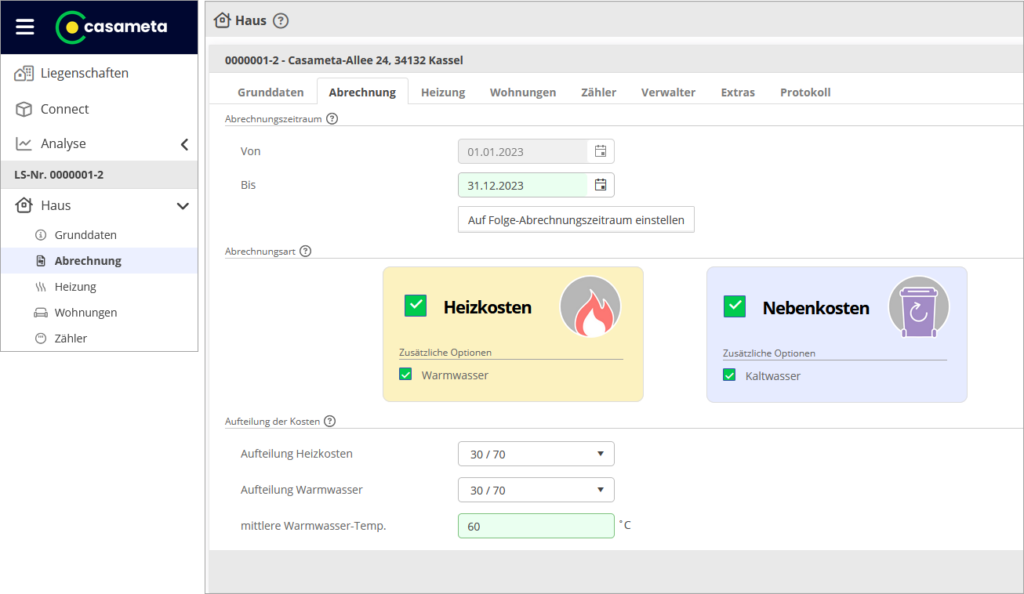Screen dimensions: 1024x594
Task: Click help icon beside Aufteilung der Kosten
Action: coord(330,422)
